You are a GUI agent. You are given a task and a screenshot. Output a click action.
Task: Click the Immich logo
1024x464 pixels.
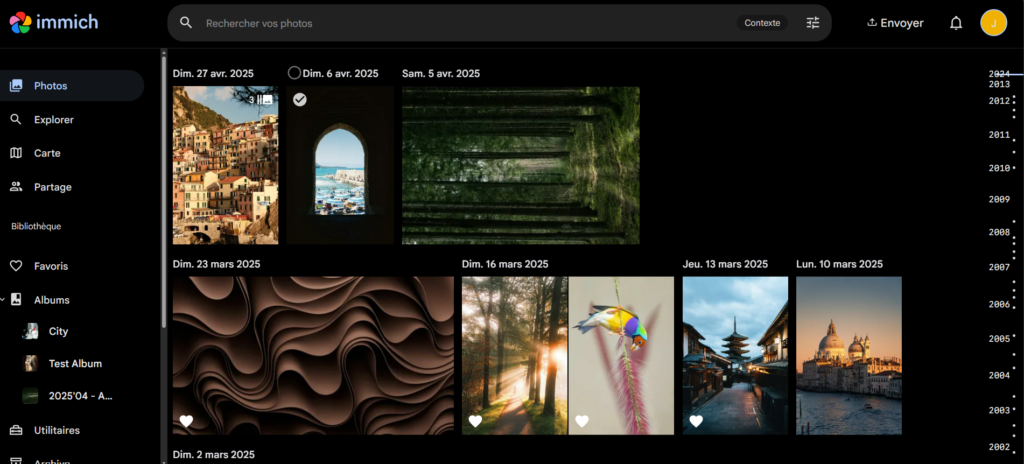tap(54, 23)
